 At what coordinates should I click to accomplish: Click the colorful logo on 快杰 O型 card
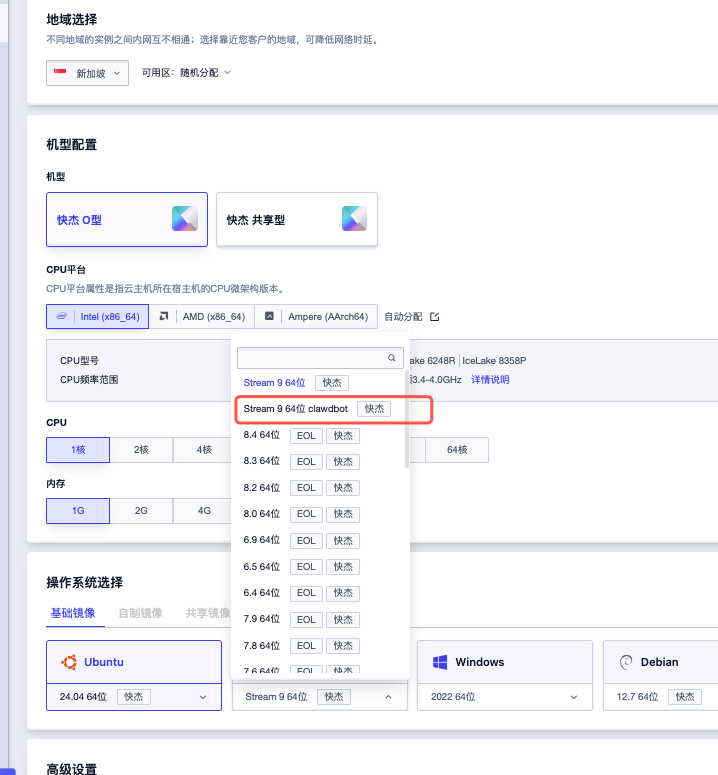[x=184, y=219]
